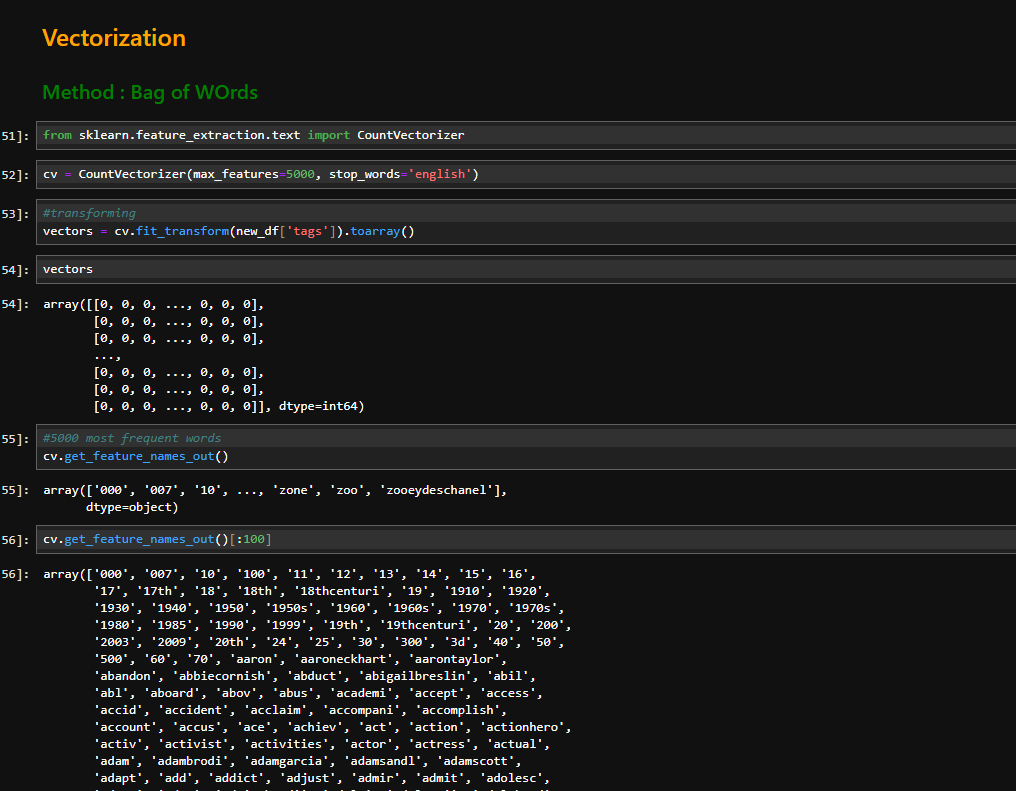Click the output prompt of cell 55
The image size is (1016, 791).
click(x=15, y=490)
